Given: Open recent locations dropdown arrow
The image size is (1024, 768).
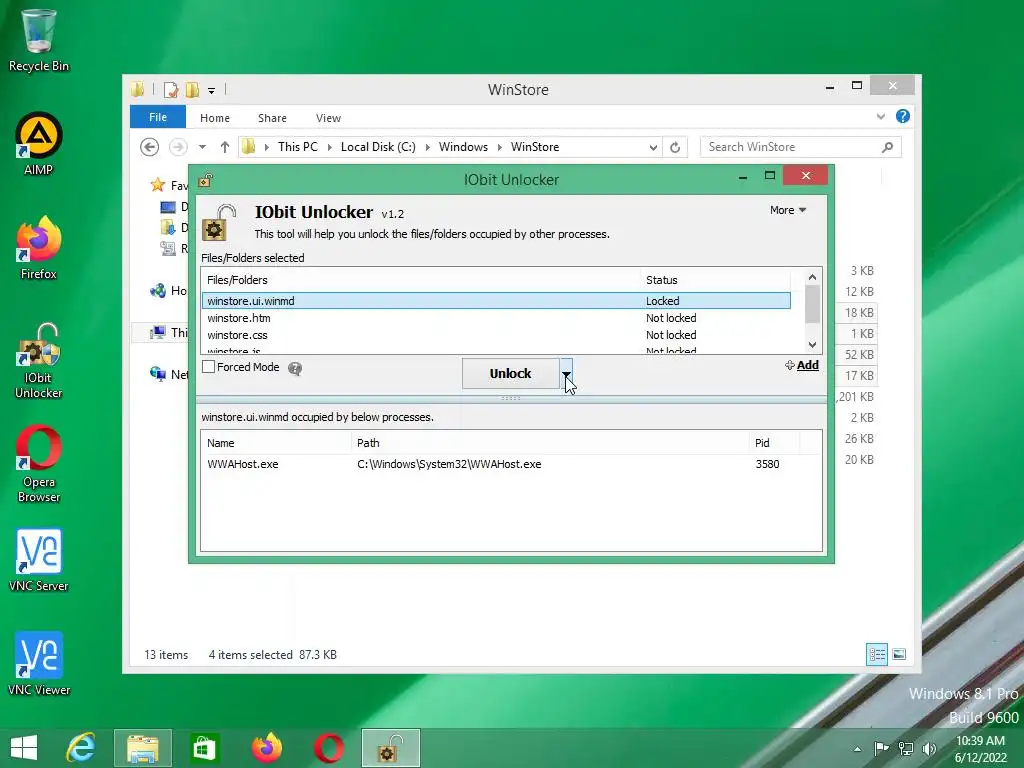Looking at the screenshot, I should (x=202, y=148).
